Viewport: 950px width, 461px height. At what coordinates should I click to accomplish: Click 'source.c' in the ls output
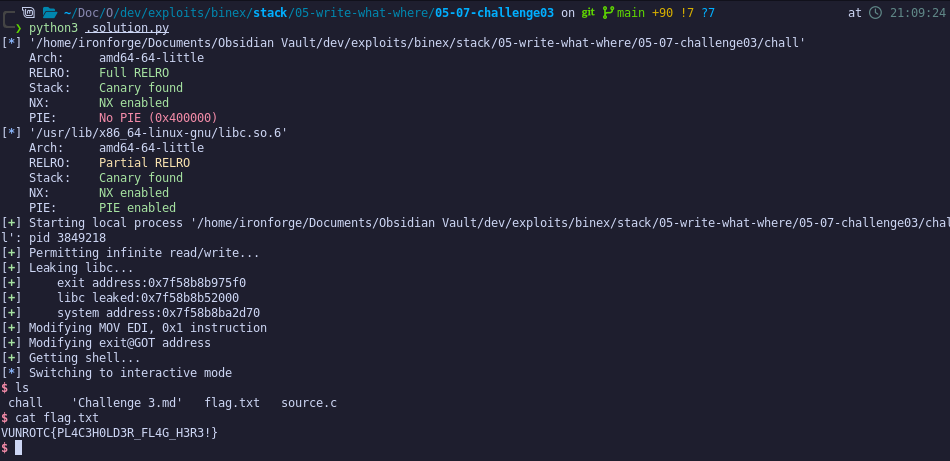click(309, 403)
